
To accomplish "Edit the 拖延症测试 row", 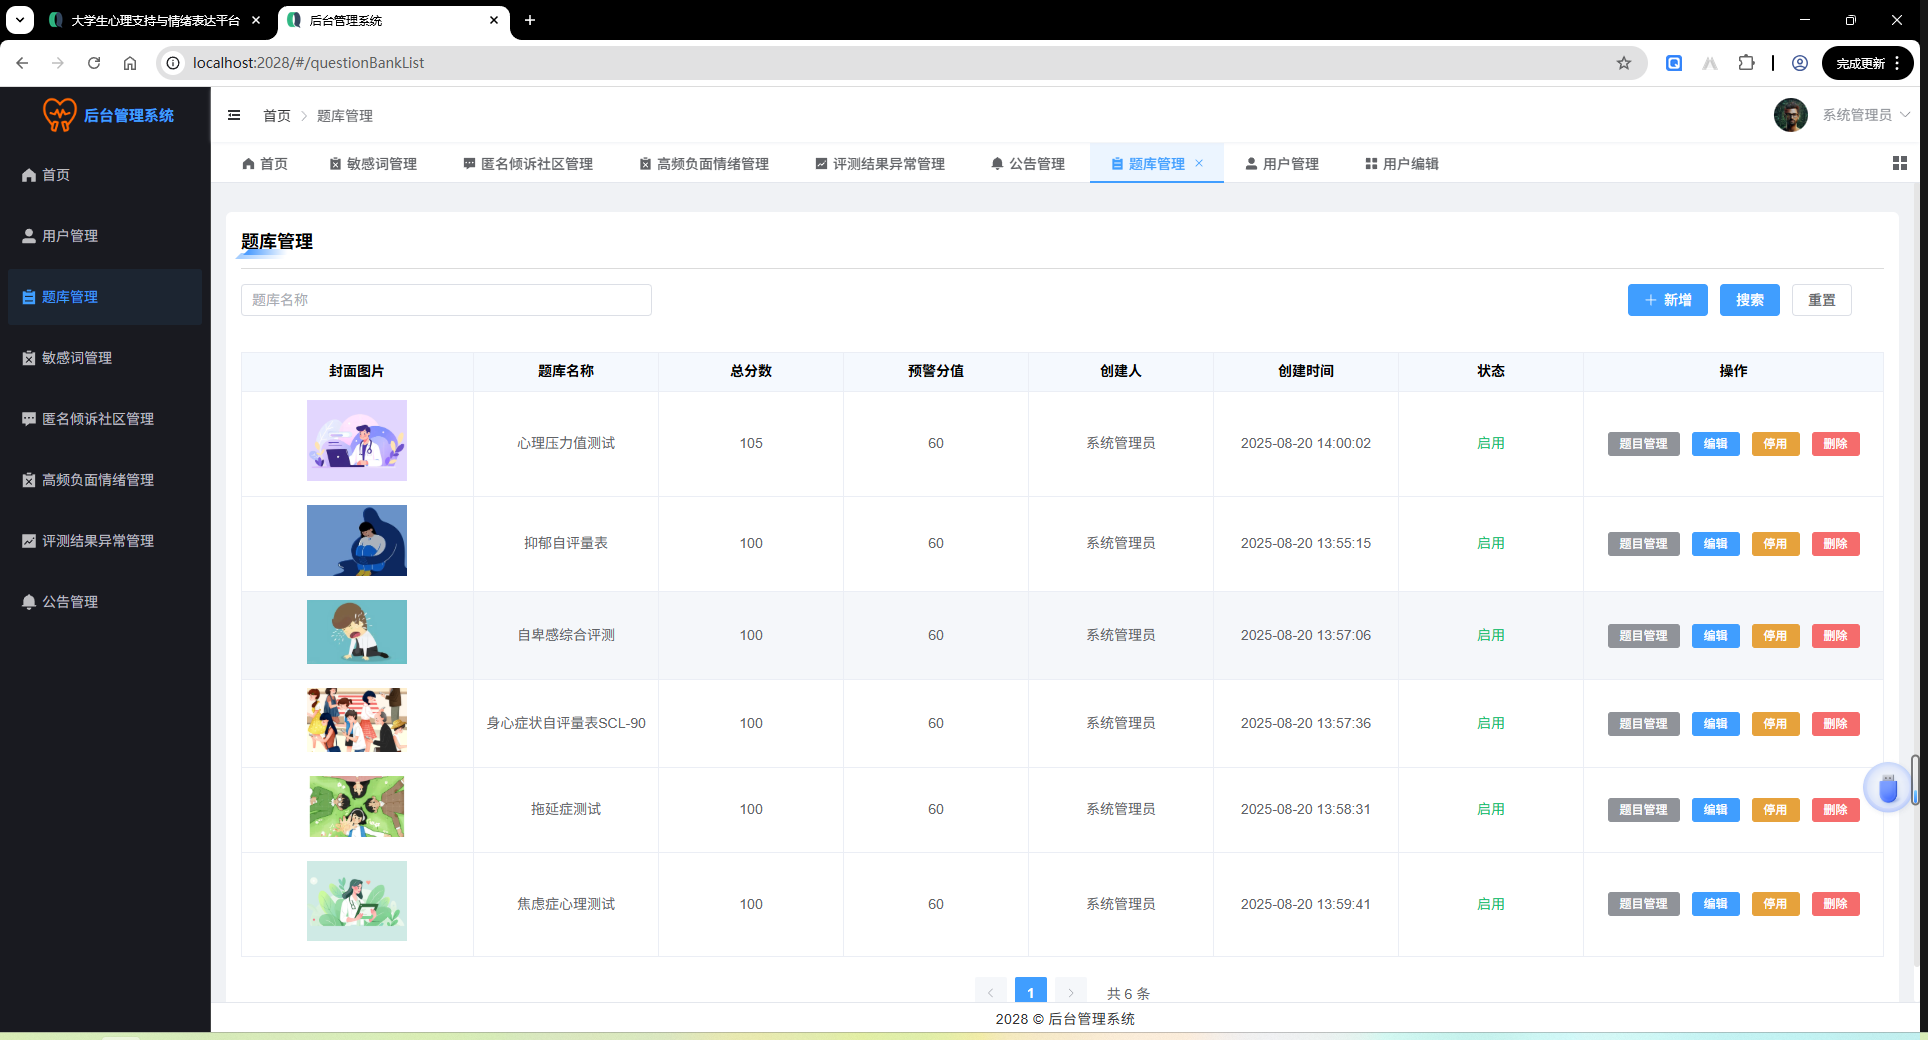I will click(x=1716, y=810).
